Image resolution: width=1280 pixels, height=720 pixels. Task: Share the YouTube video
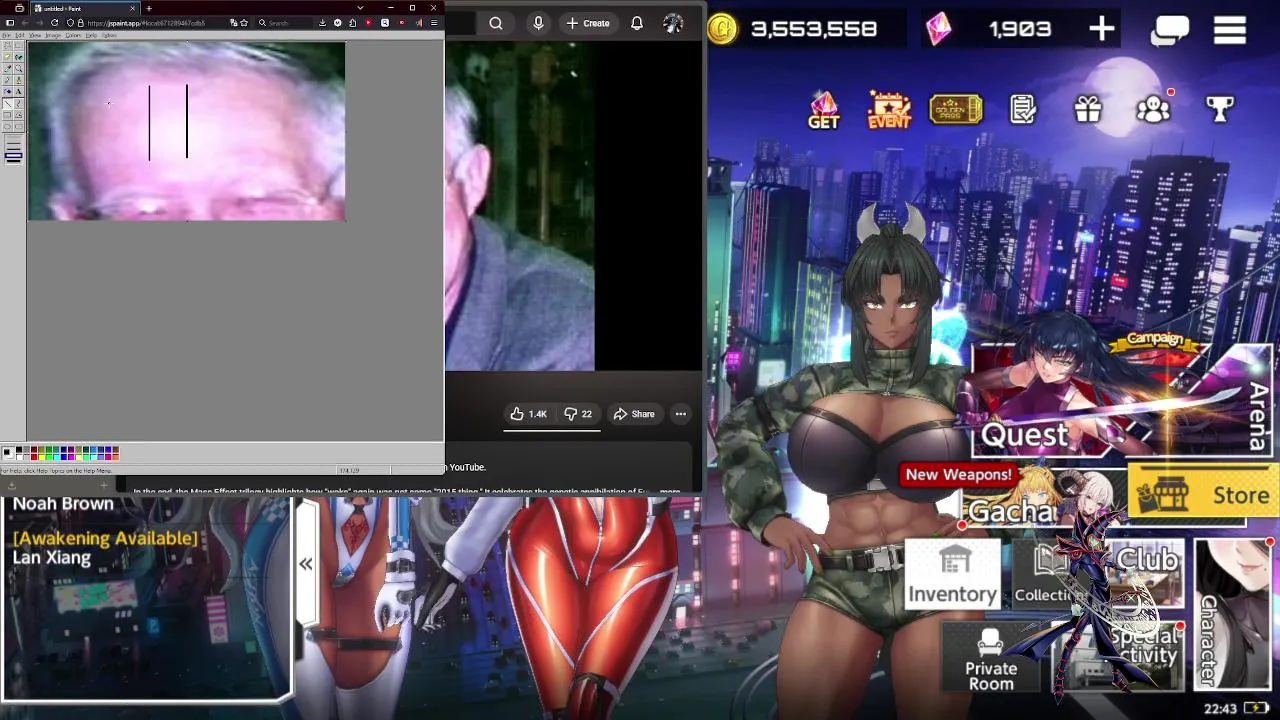click(634, 414)
